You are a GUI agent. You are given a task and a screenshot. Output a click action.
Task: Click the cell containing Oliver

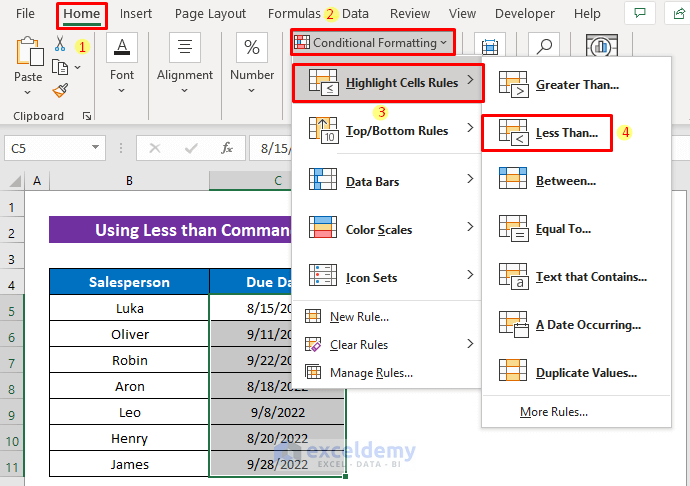pos(129,335)
